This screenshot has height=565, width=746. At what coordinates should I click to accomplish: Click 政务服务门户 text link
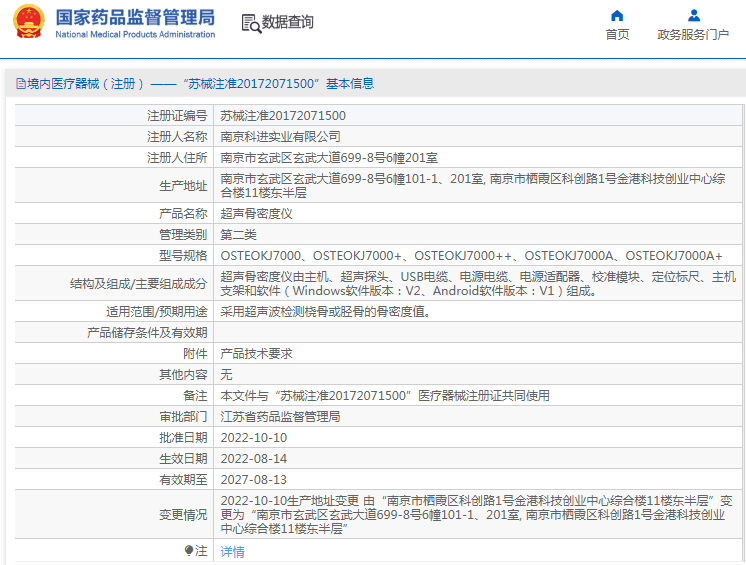point(693,35)
